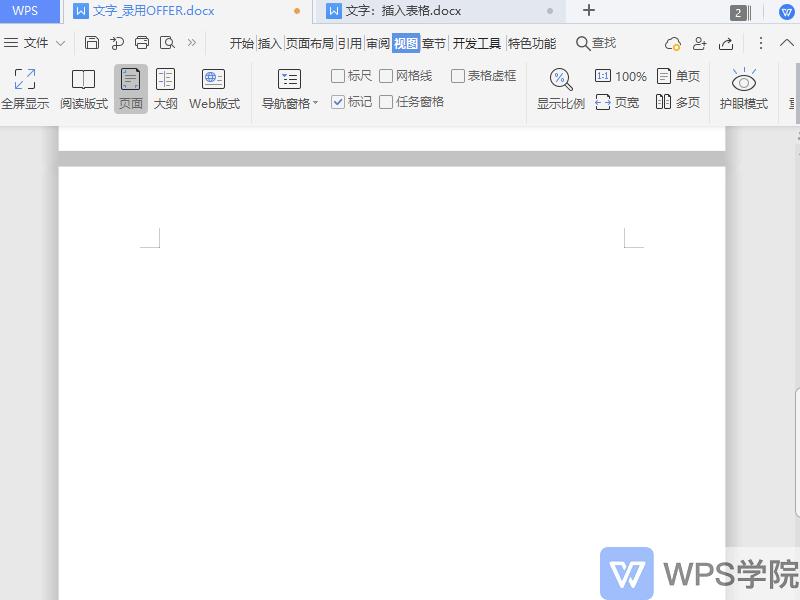800x600 pixels.
Task: Click the cloud sync status icon
Action: point(672,44)
